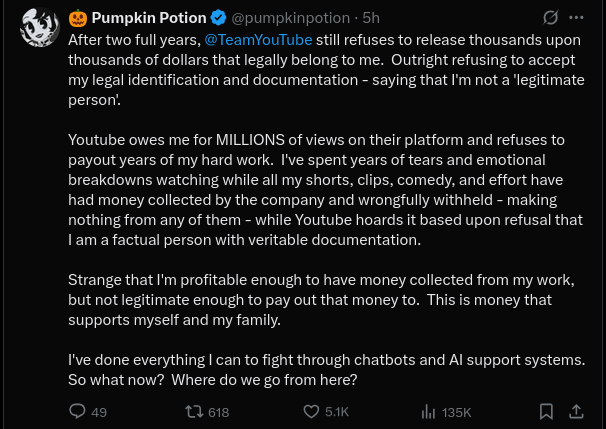
Task: Click the 5.1K likes count
Action: tap(337, 412)
